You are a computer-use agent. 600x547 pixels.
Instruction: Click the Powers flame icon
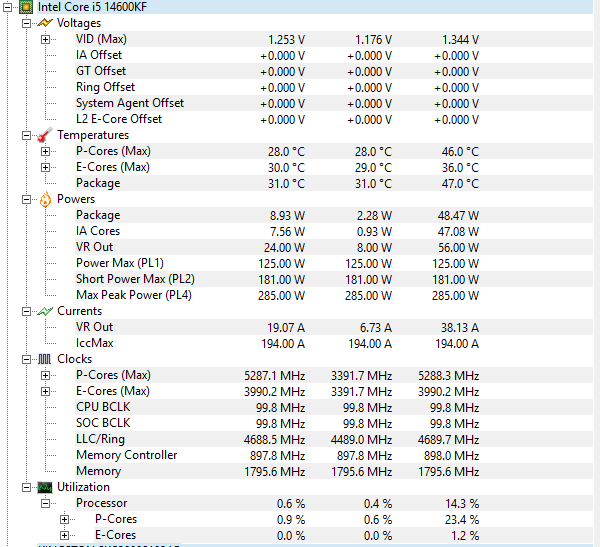[x=45, y=199]
